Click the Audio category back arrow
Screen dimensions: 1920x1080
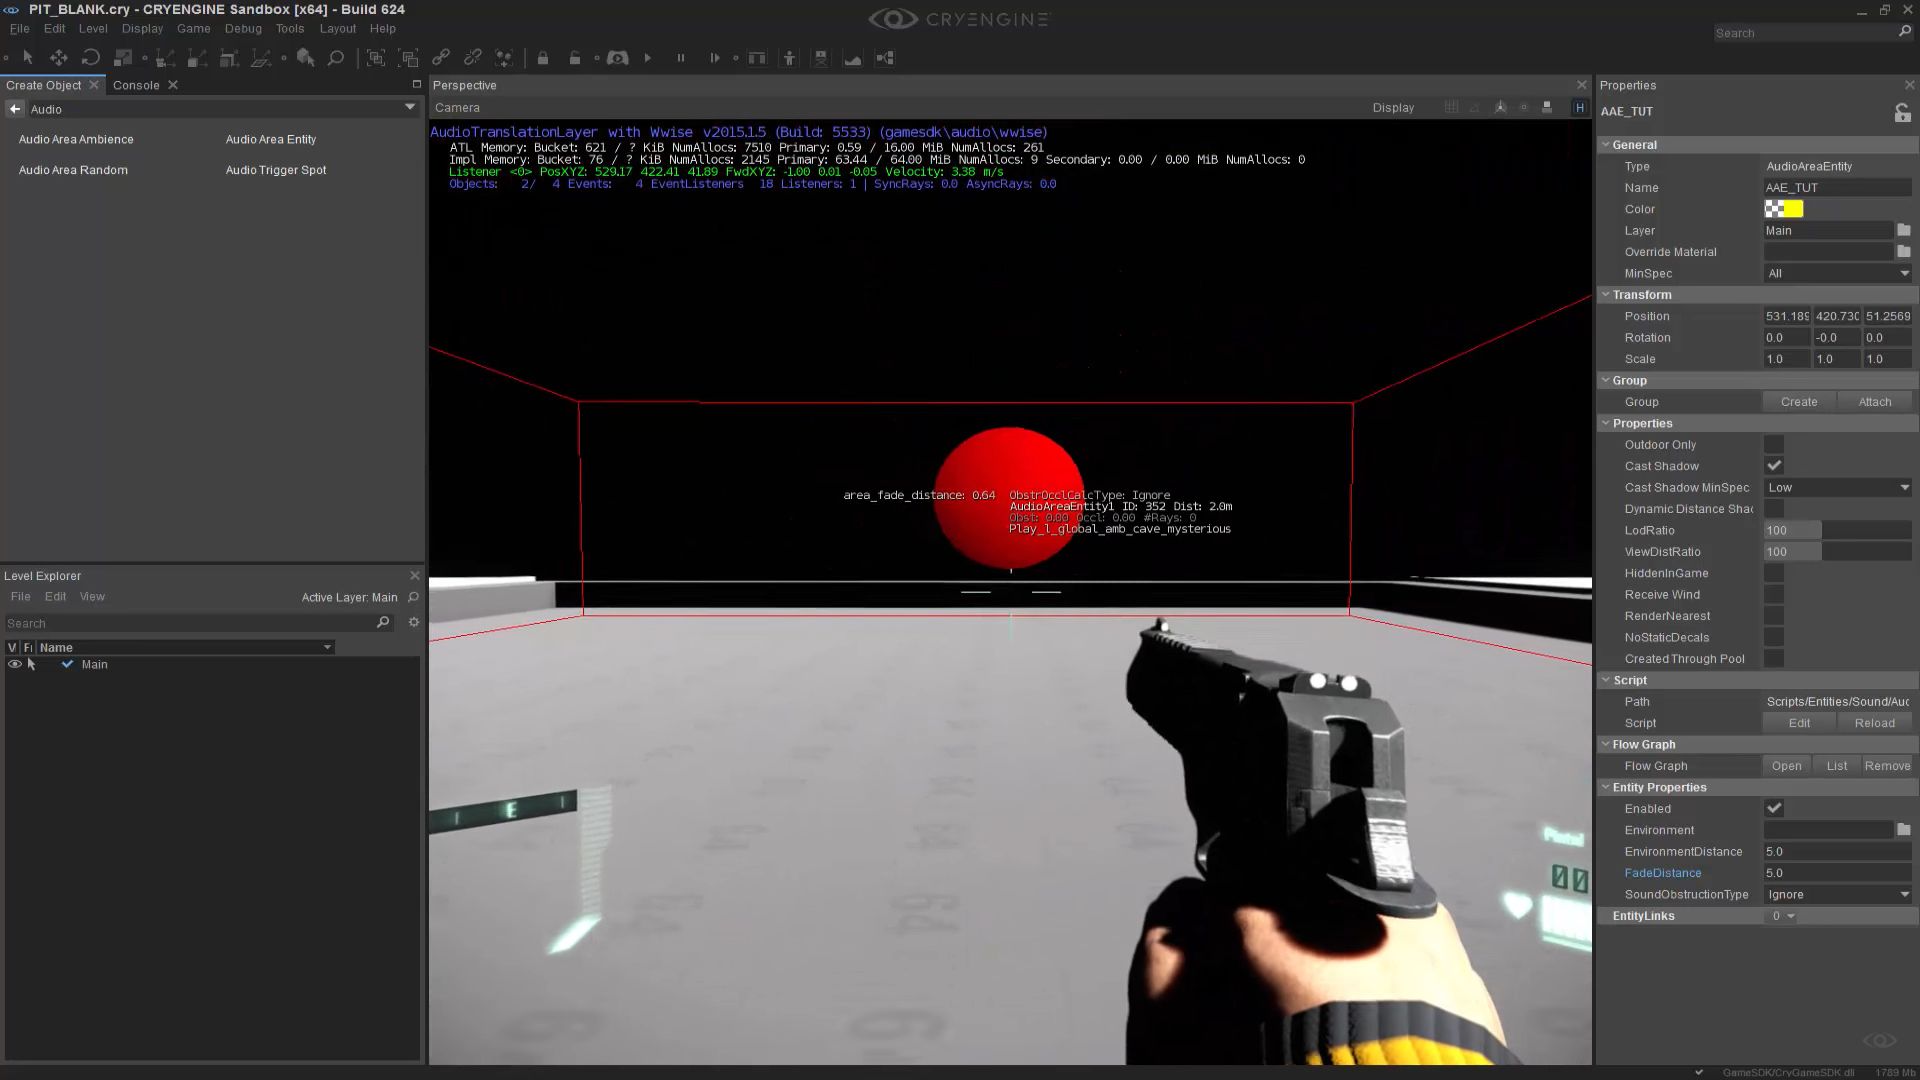tap(15, 109)
